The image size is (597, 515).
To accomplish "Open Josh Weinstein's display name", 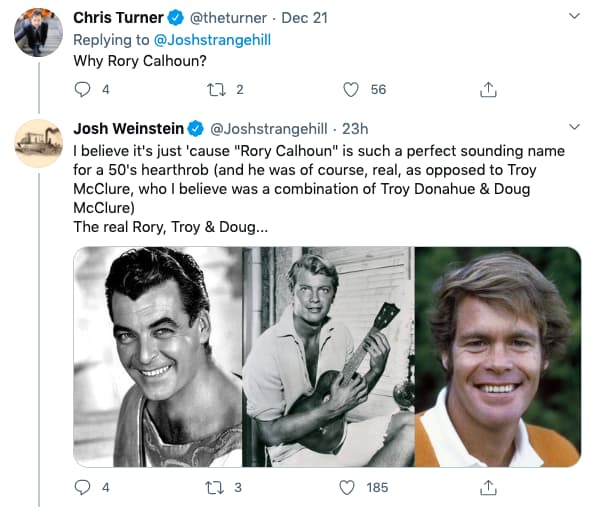I will point(128,129).
